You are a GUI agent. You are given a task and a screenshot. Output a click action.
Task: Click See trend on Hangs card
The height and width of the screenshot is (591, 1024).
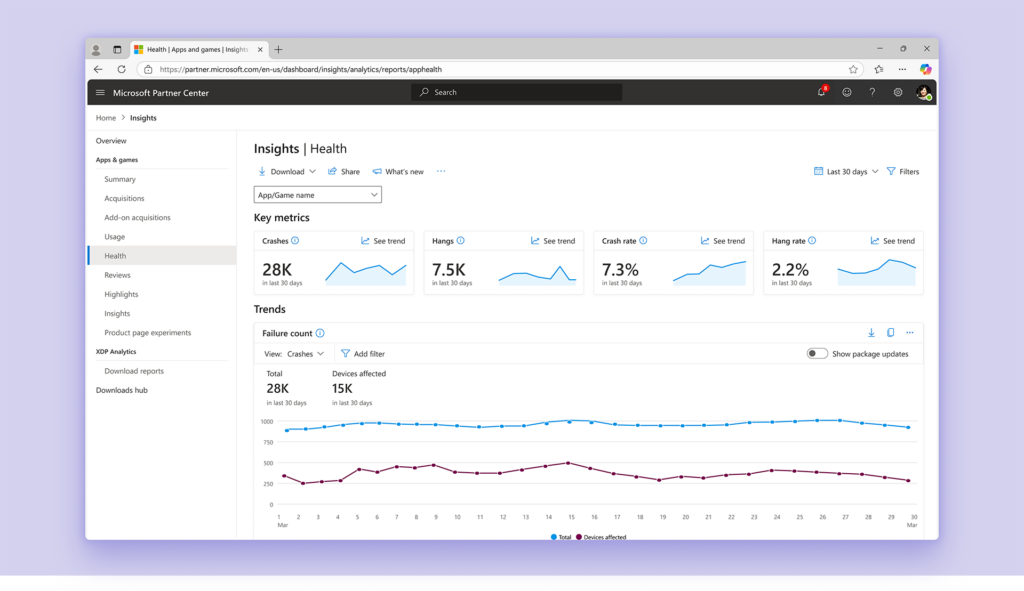[x=553, y=241]
